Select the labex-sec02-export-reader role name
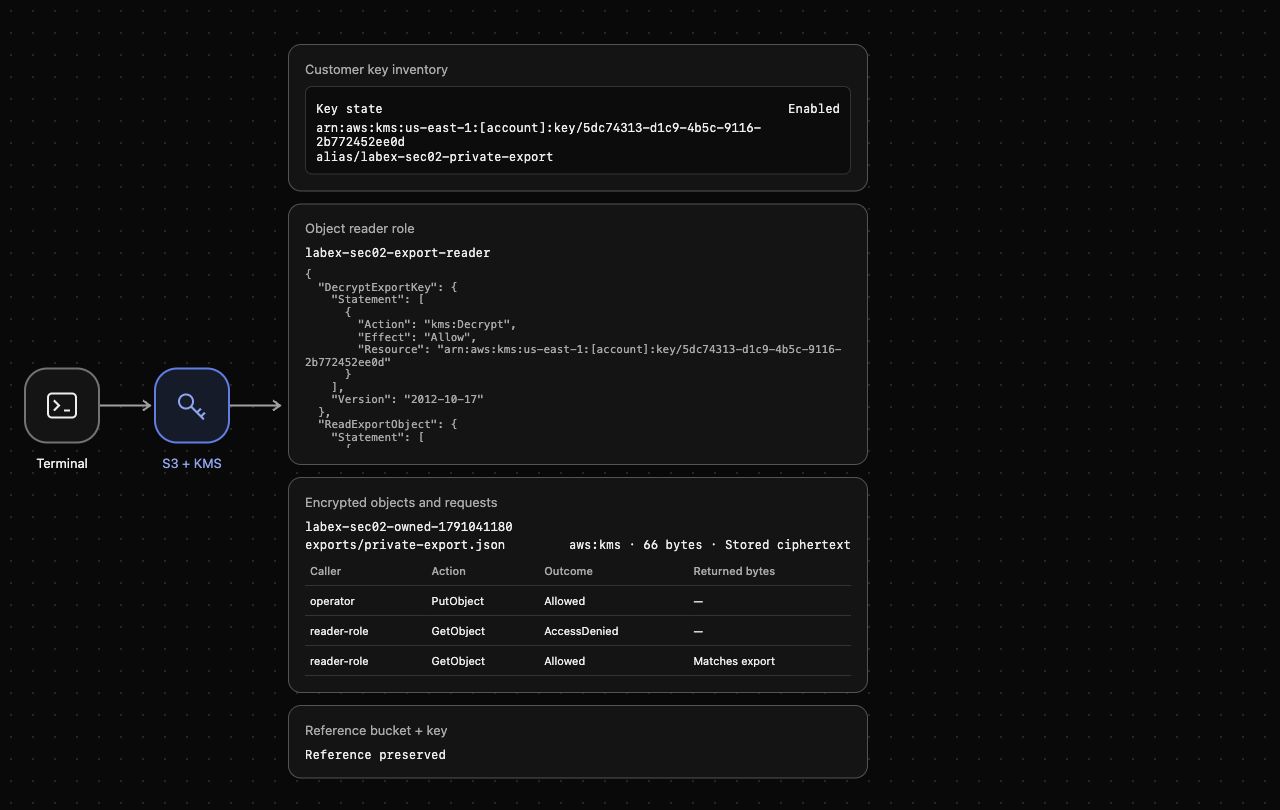This screenshot has height=810, width=1280. tap(397, 253)
